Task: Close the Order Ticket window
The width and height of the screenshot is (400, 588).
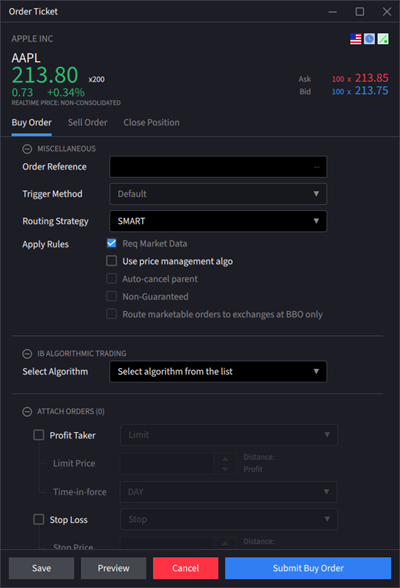Action: (x=387, y=12)
